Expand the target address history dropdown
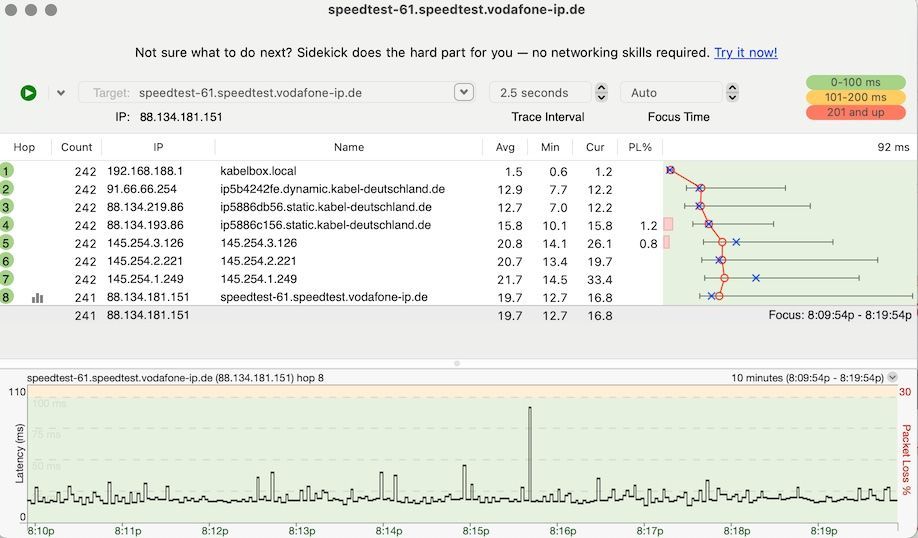 click(464, 92)
